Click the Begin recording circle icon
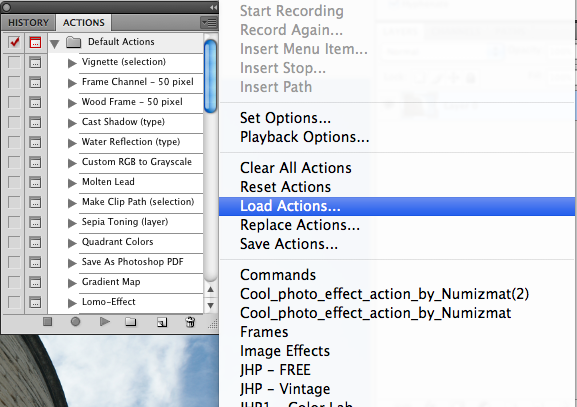Image resolution: width=577 pixels, height=407 pixels. click(75, 322)
